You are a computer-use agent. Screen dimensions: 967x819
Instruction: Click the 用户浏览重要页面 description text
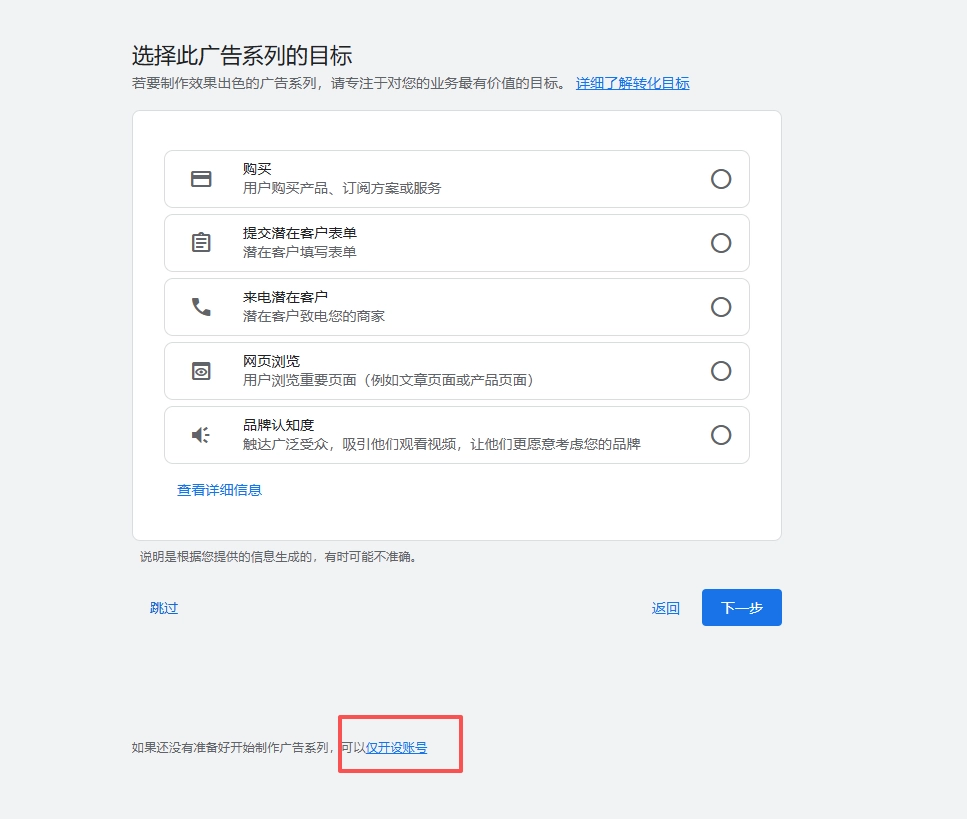pyautogui.click(x=388, y=380)
